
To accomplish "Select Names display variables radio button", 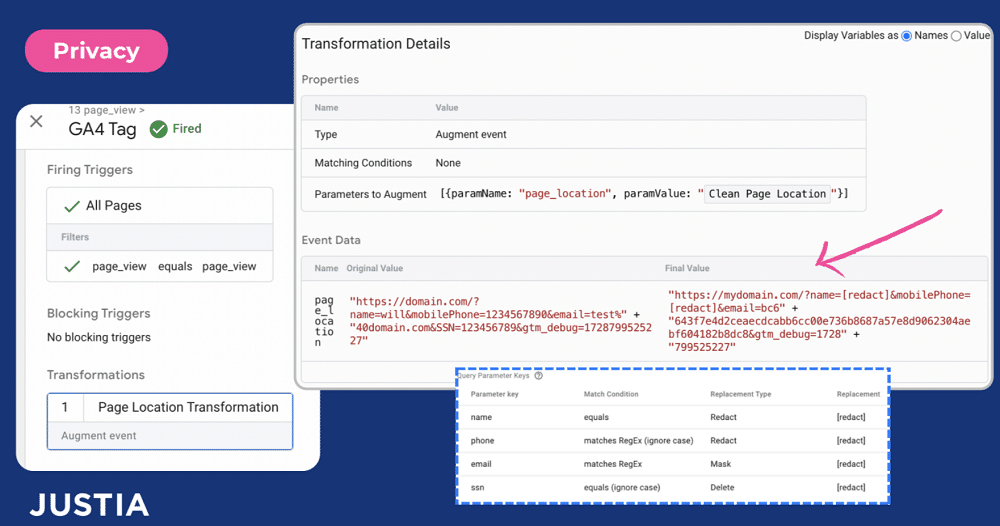I will pos(906,36).
